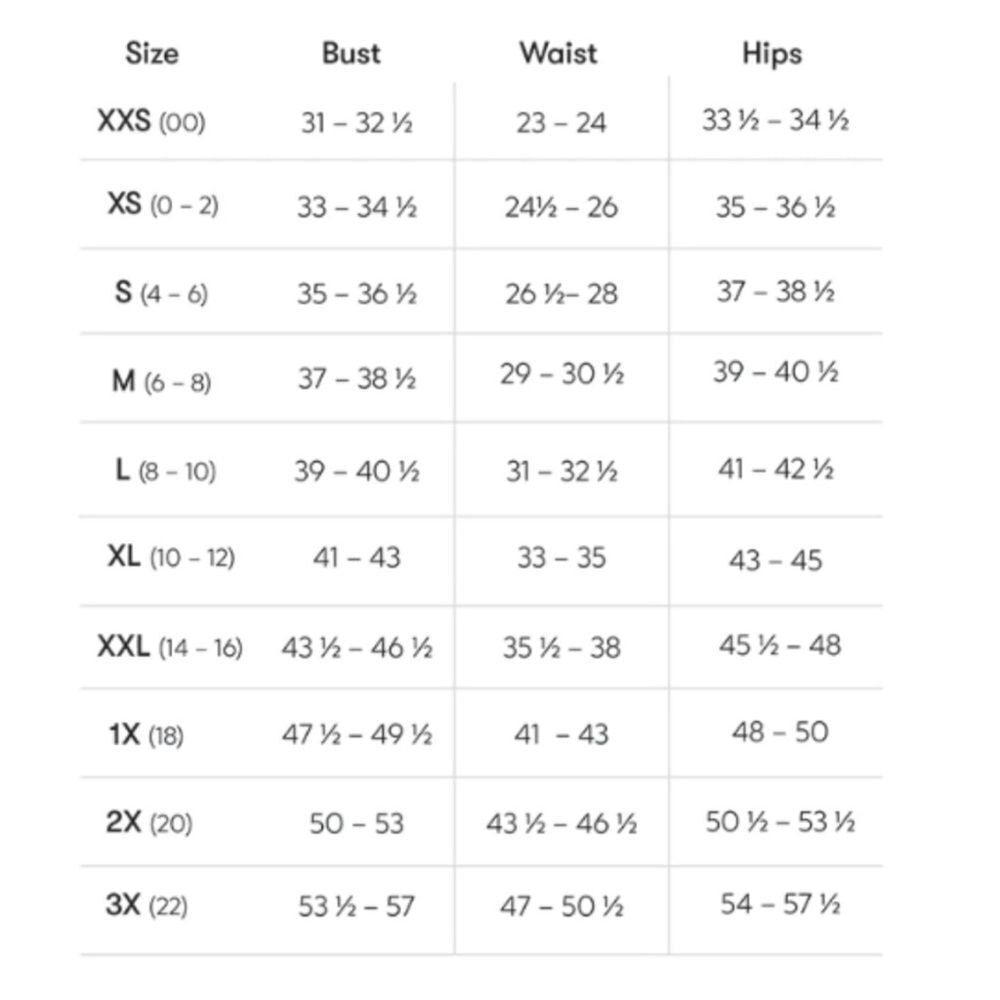Select the XS (0 - 2) size label
The width and height of the screenshot is (1000, 1000).
pyautogui.click(x=163, y=205)
